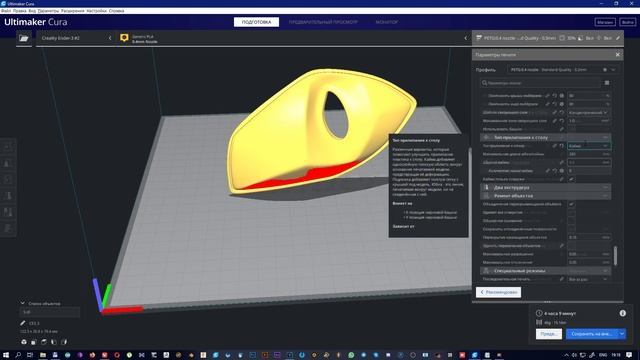Click the Sign In button
This screenshot has width=640, height=360.
tap(627, 22)
